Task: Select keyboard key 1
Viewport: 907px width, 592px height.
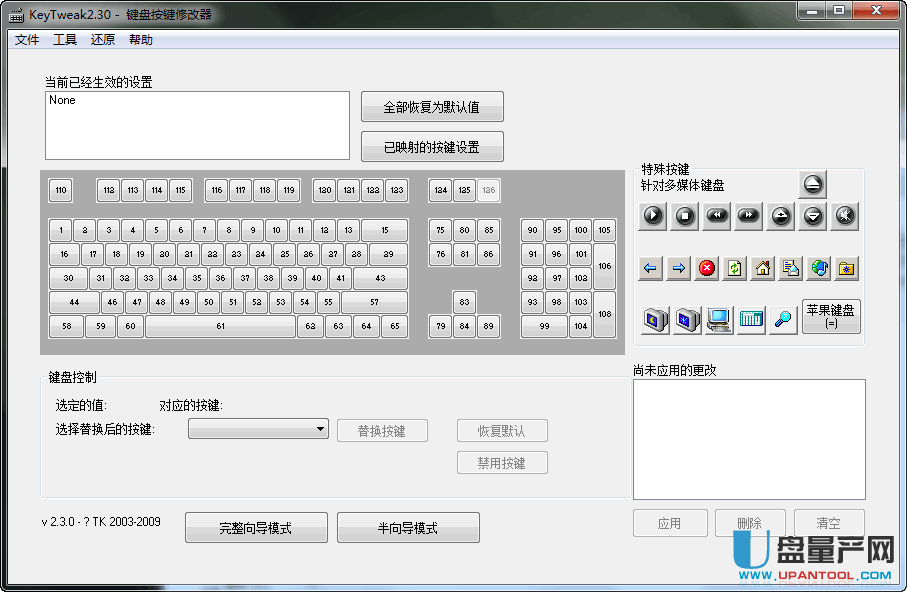Action: click(x=61, y=230)
